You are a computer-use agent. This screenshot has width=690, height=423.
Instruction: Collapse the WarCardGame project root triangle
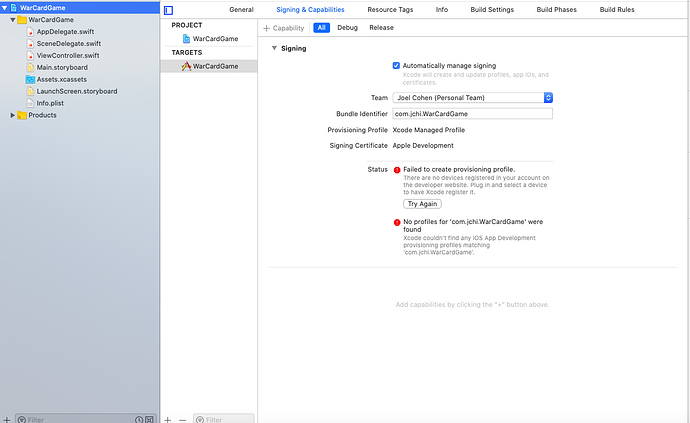tap(4, 7)
